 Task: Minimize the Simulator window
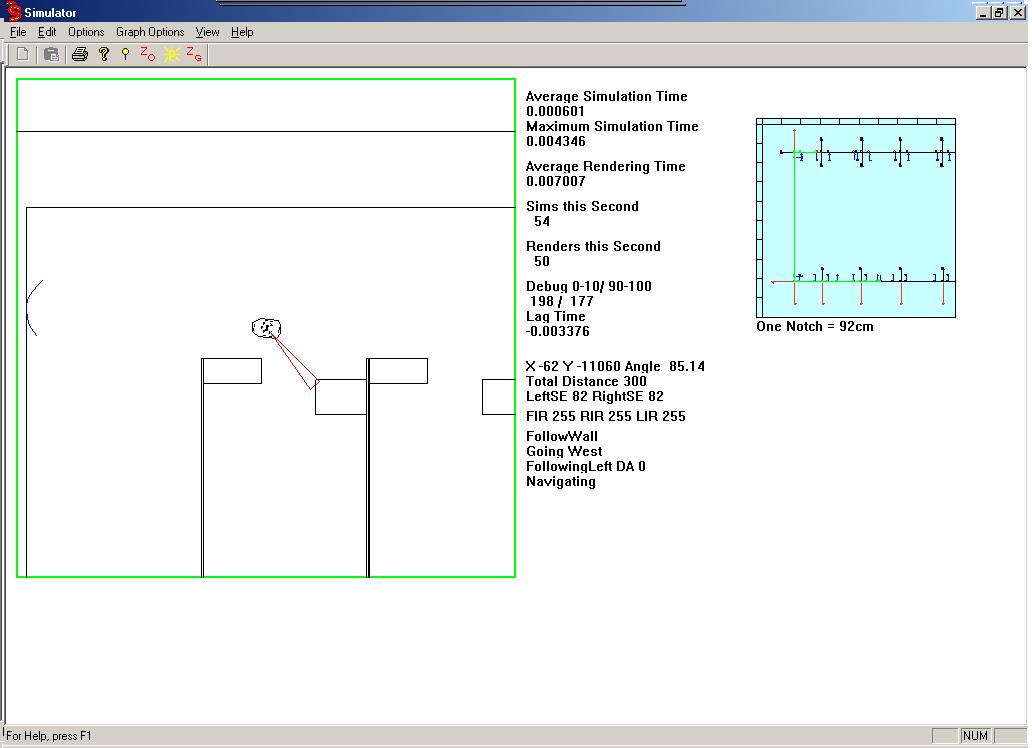pos(983,12)
